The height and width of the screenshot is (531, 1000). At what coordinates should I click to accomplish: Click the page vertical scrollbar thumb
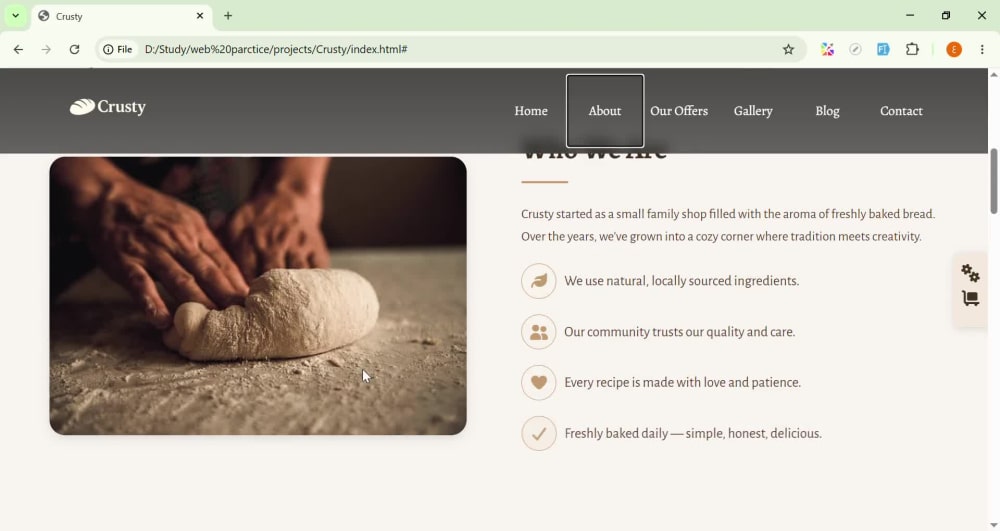(x=994, y=181)
